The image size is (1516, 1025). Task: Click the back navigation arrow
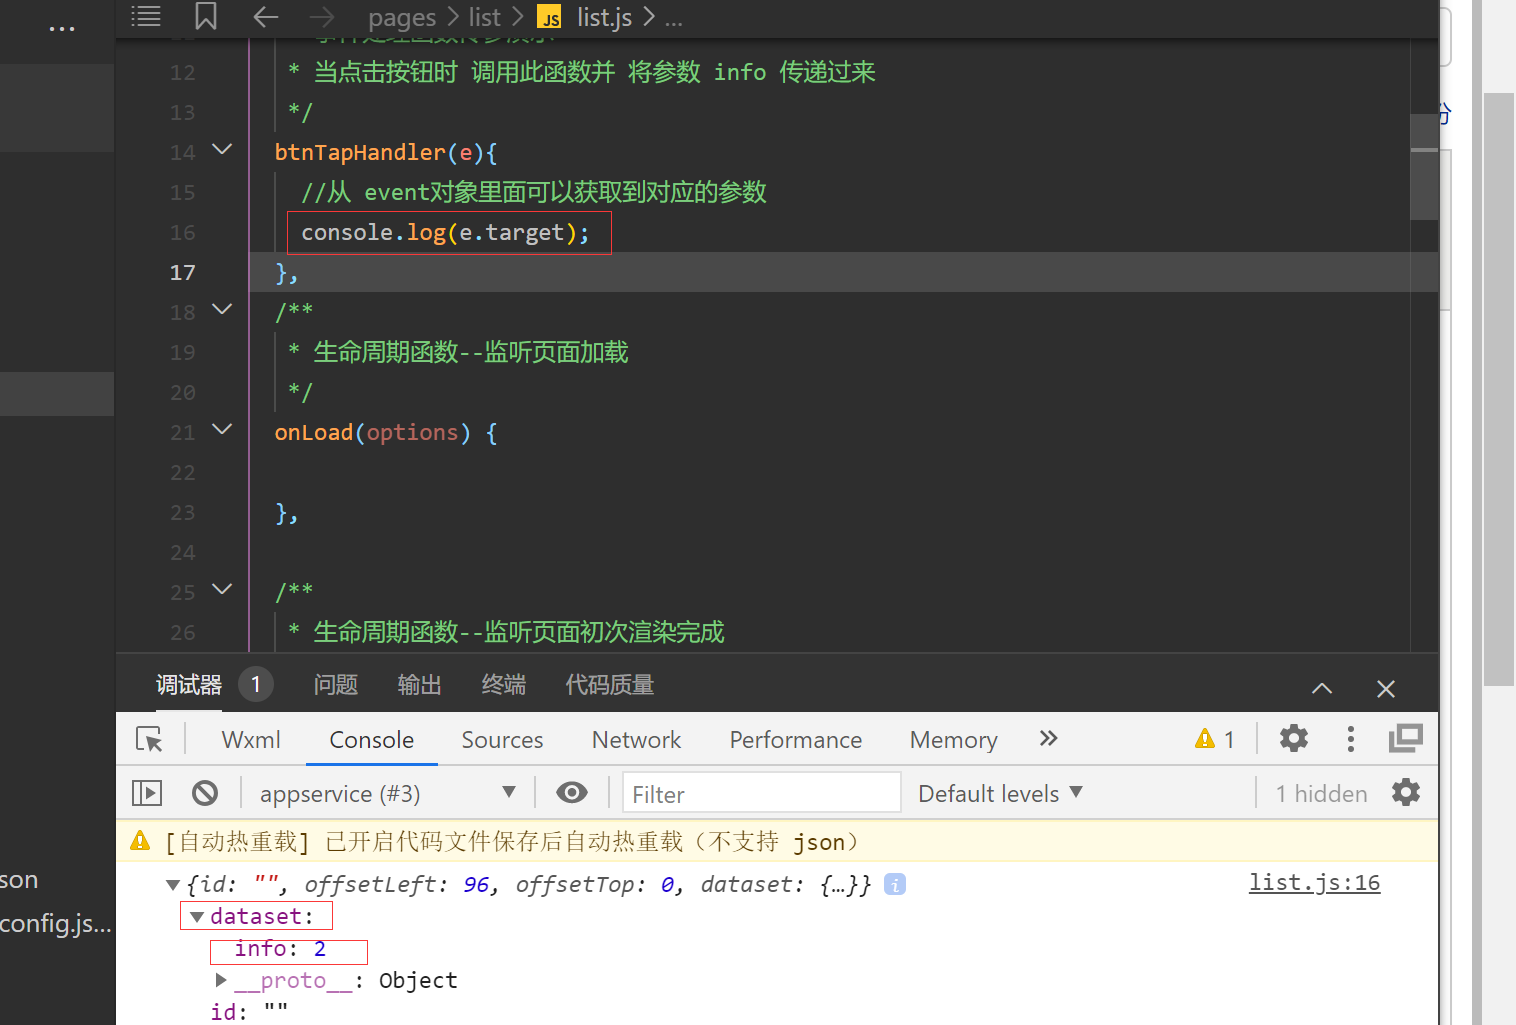(x=264, y=17)
